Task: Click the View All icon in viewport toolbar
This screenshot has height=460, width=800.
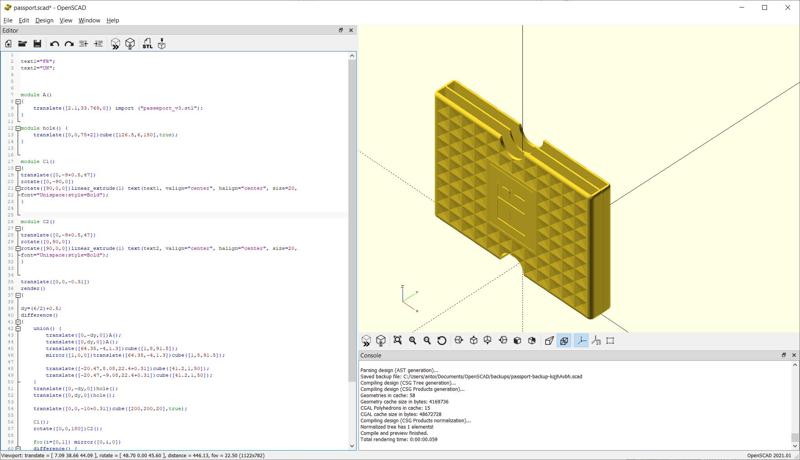Action: pos(397,341)
